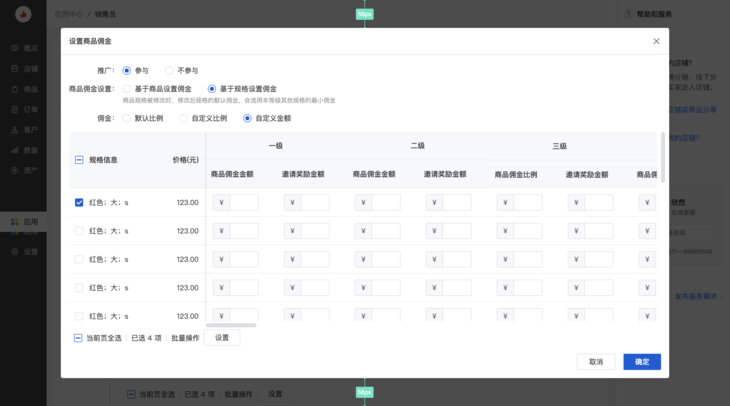
Task: Open the 数据 data sidebar icon
Action: tap(15, 150)
